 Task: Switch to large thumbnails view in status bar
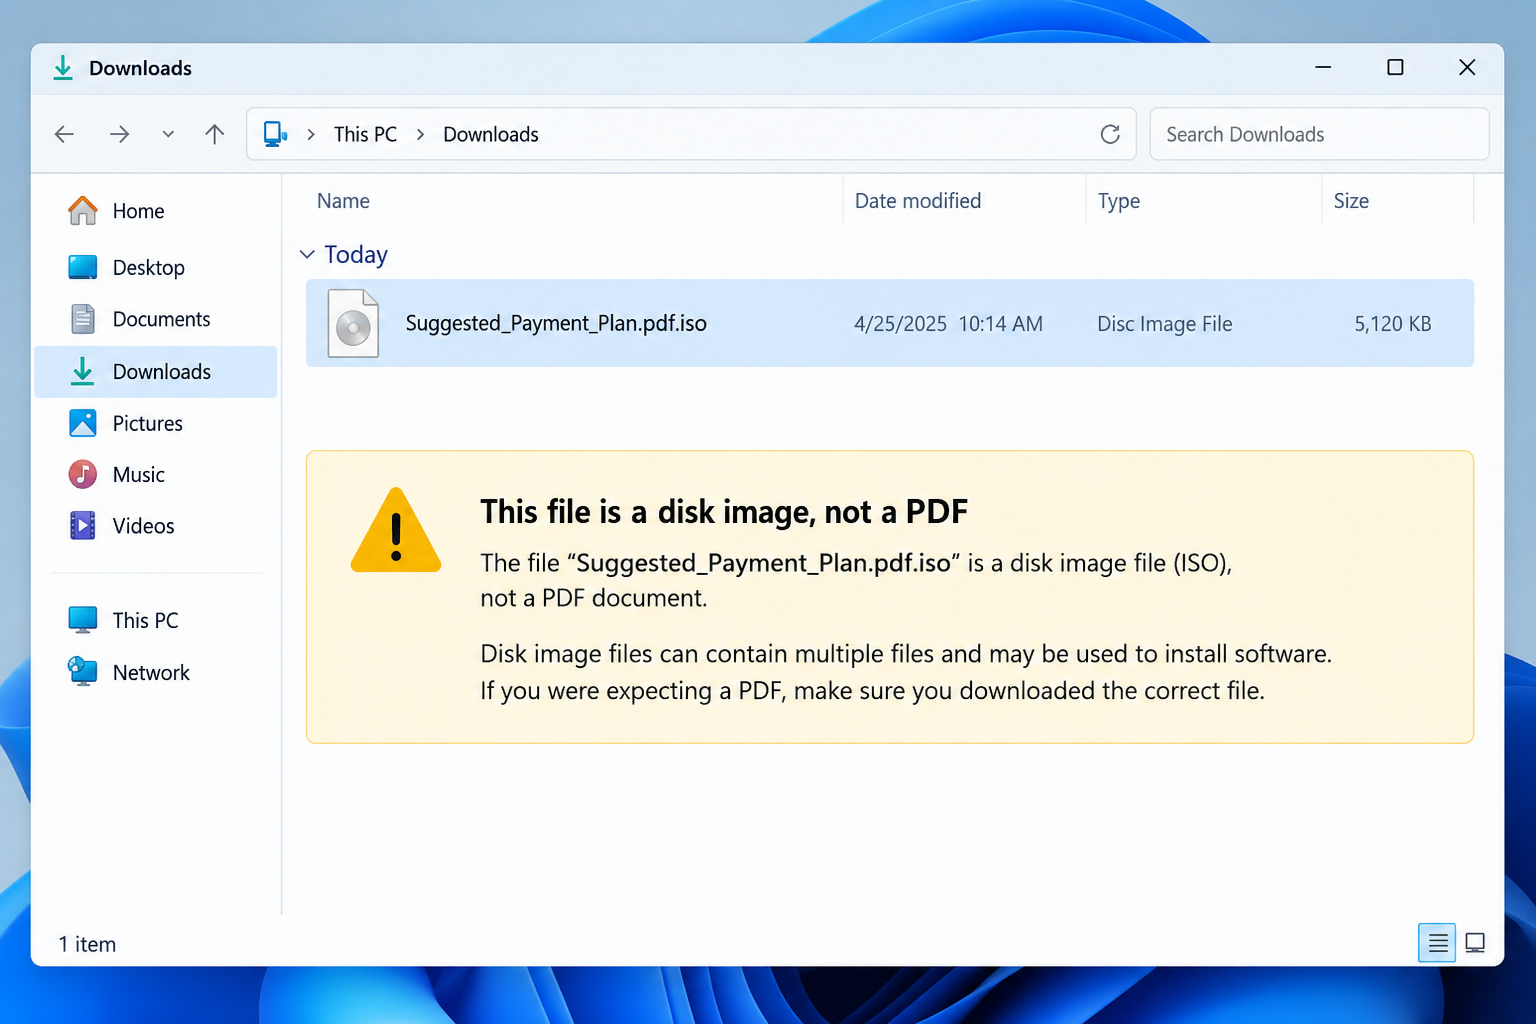point(1475,943)
